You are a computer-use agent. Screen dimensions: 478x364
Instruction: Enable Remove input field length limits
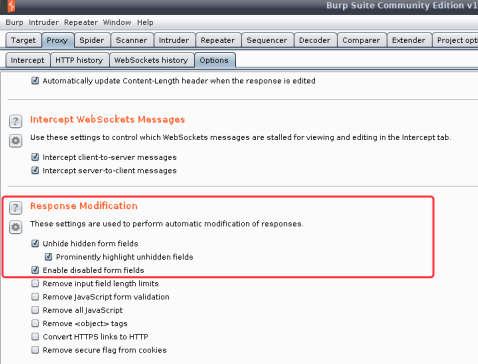coord(35,283)
